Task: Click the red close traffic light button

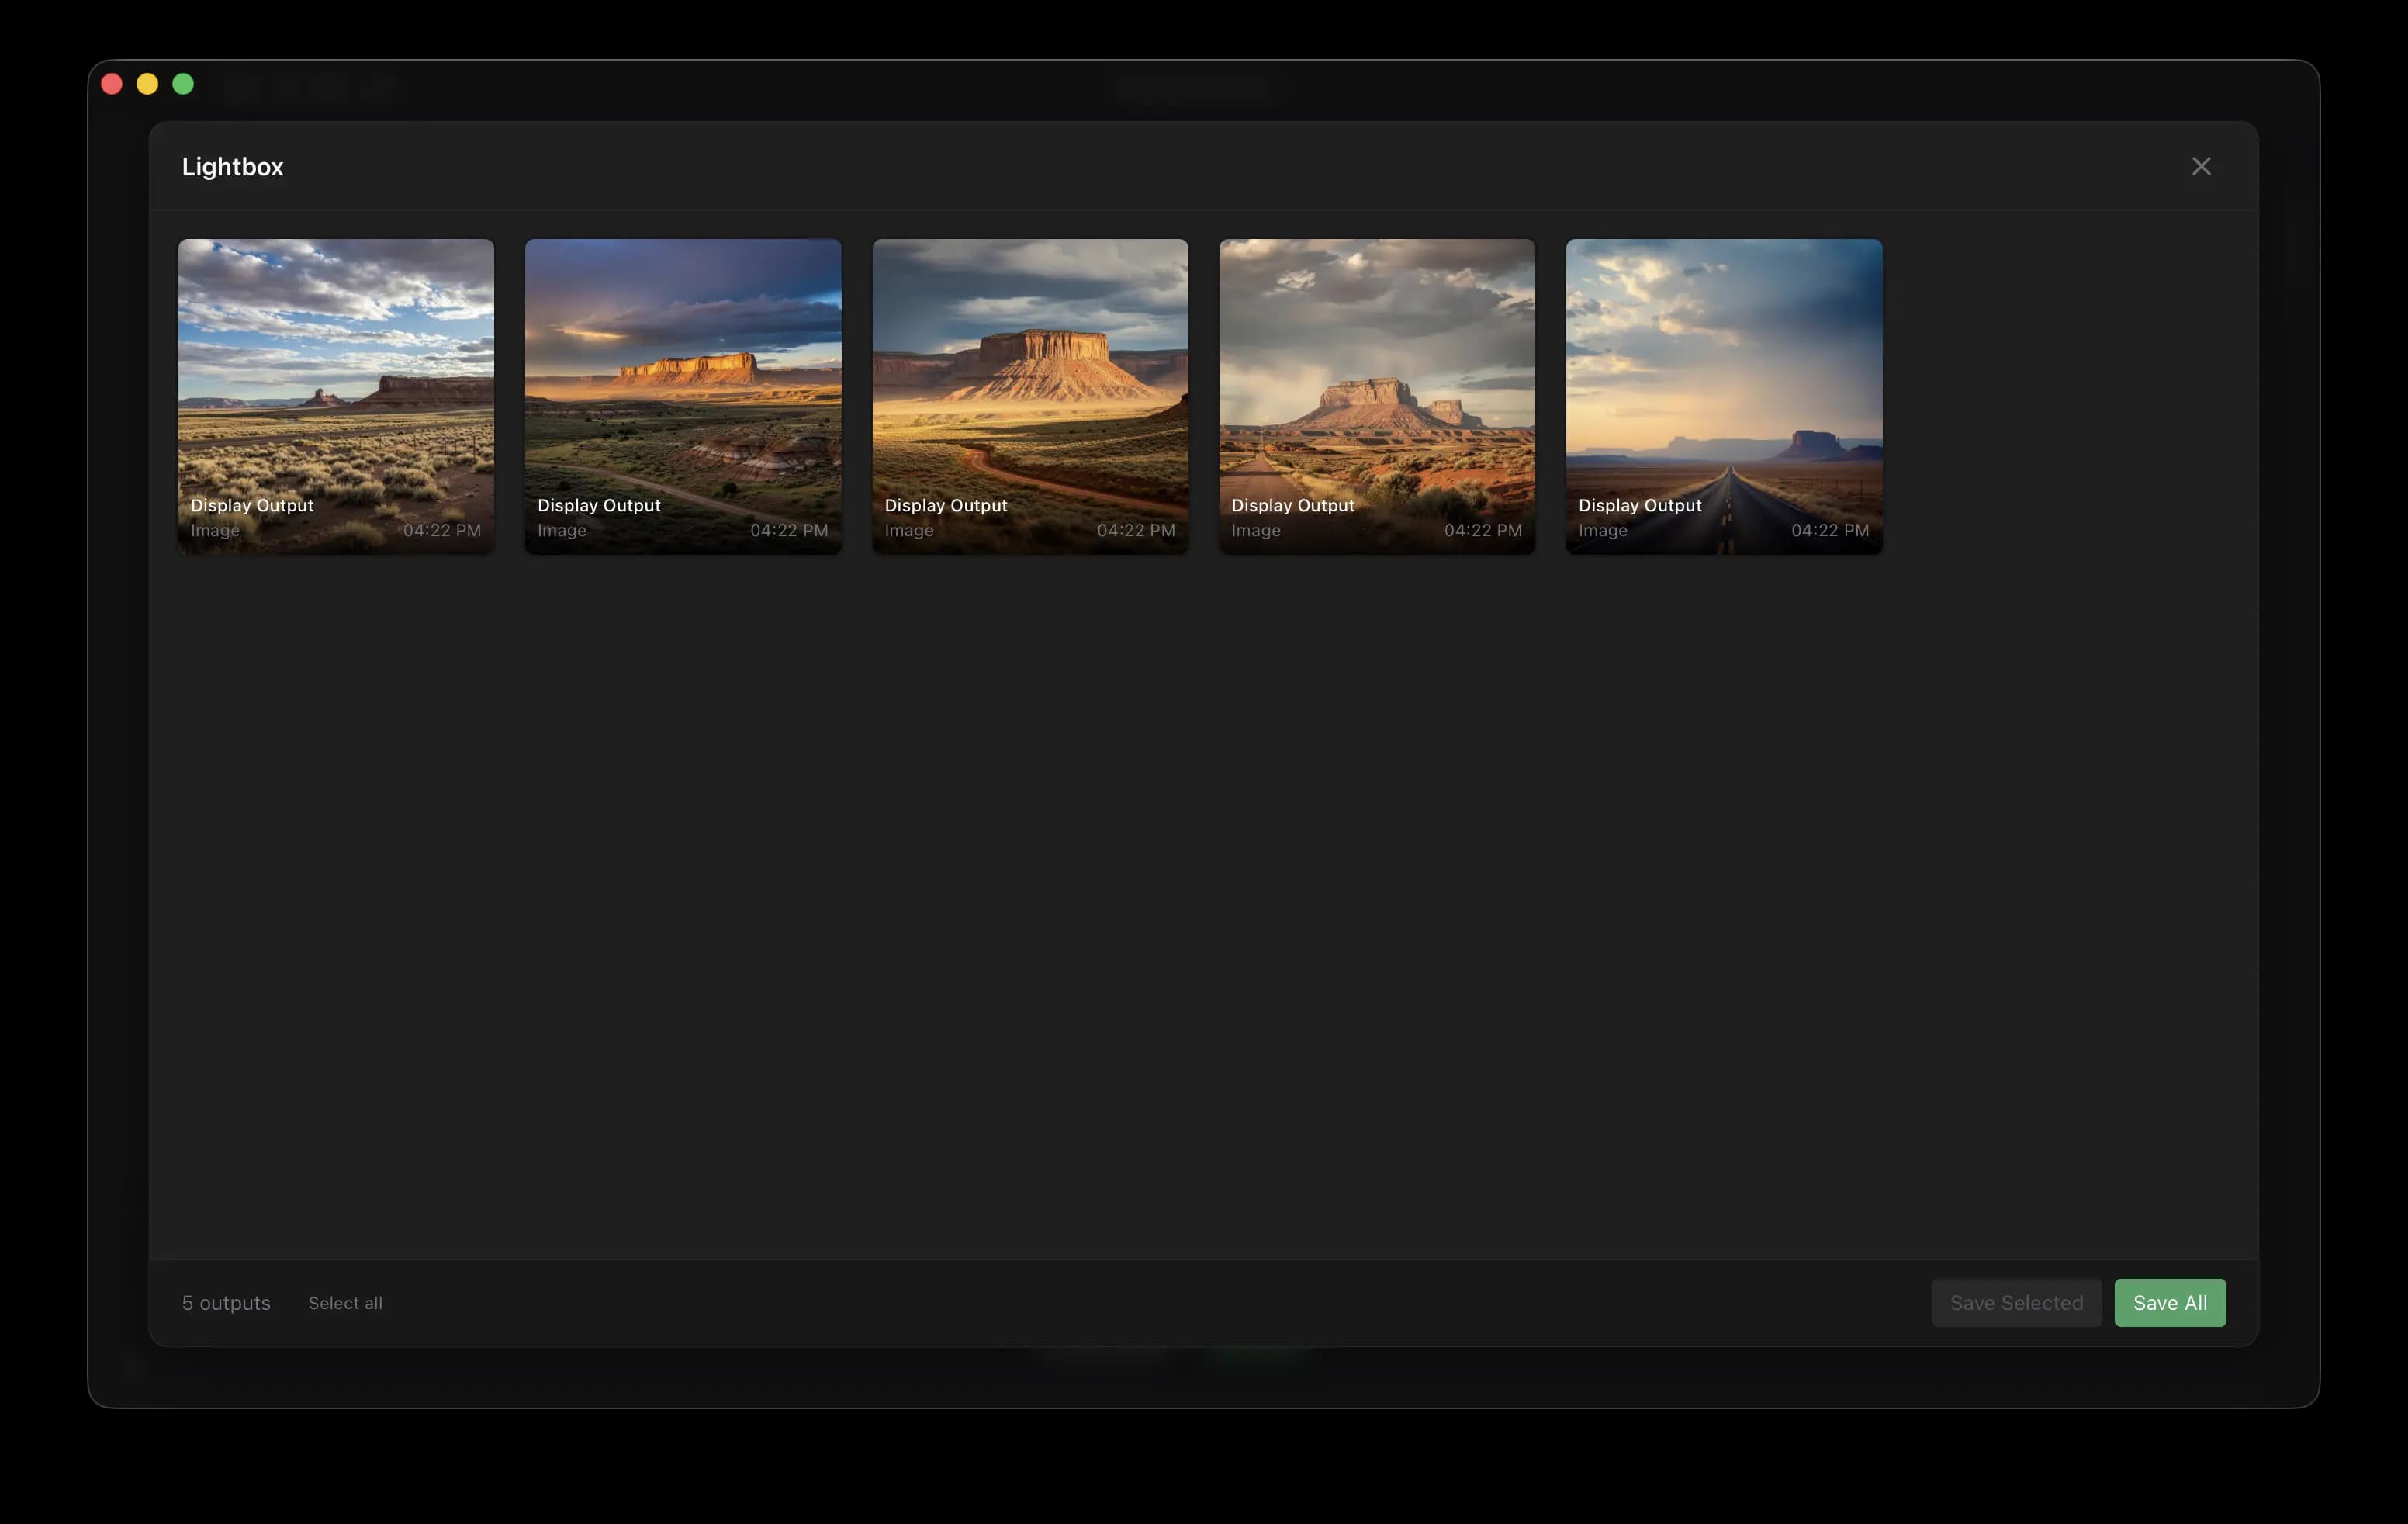Action: tap(112, 84)
